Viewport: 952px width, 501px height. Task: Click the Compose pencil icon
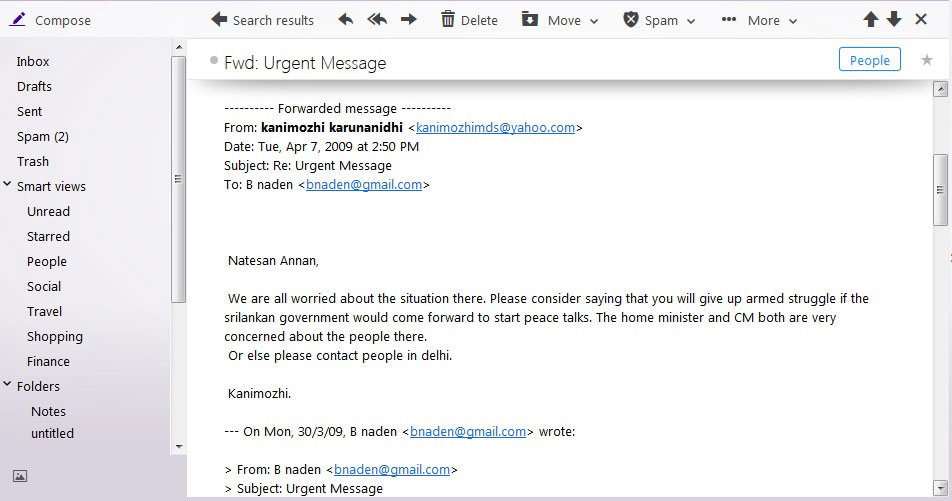click(18, 19)
